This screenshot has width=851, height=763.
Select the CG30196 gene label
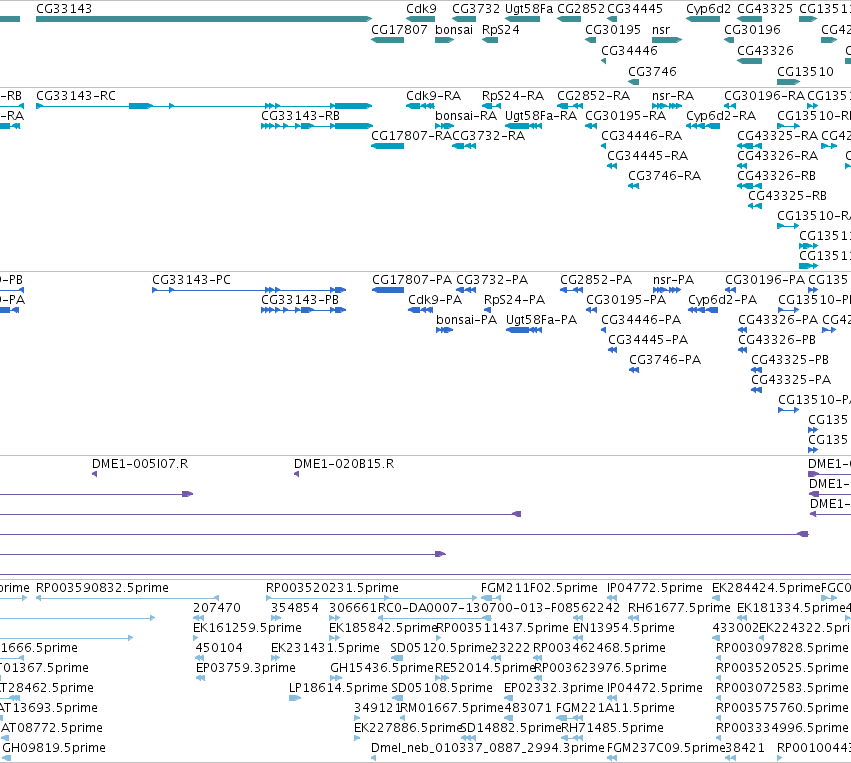[752, 30]
